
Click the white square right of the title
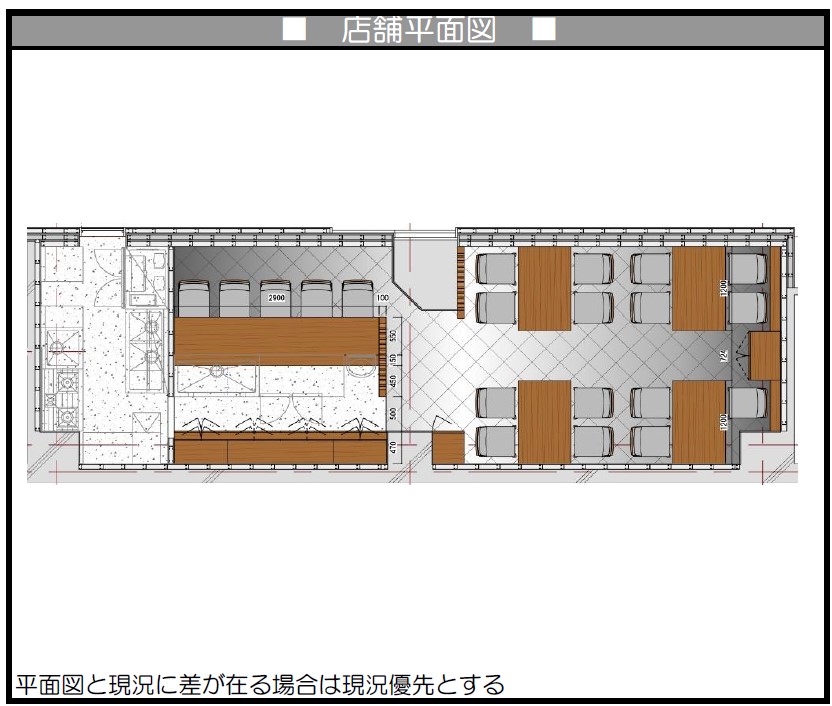(543, 30)
